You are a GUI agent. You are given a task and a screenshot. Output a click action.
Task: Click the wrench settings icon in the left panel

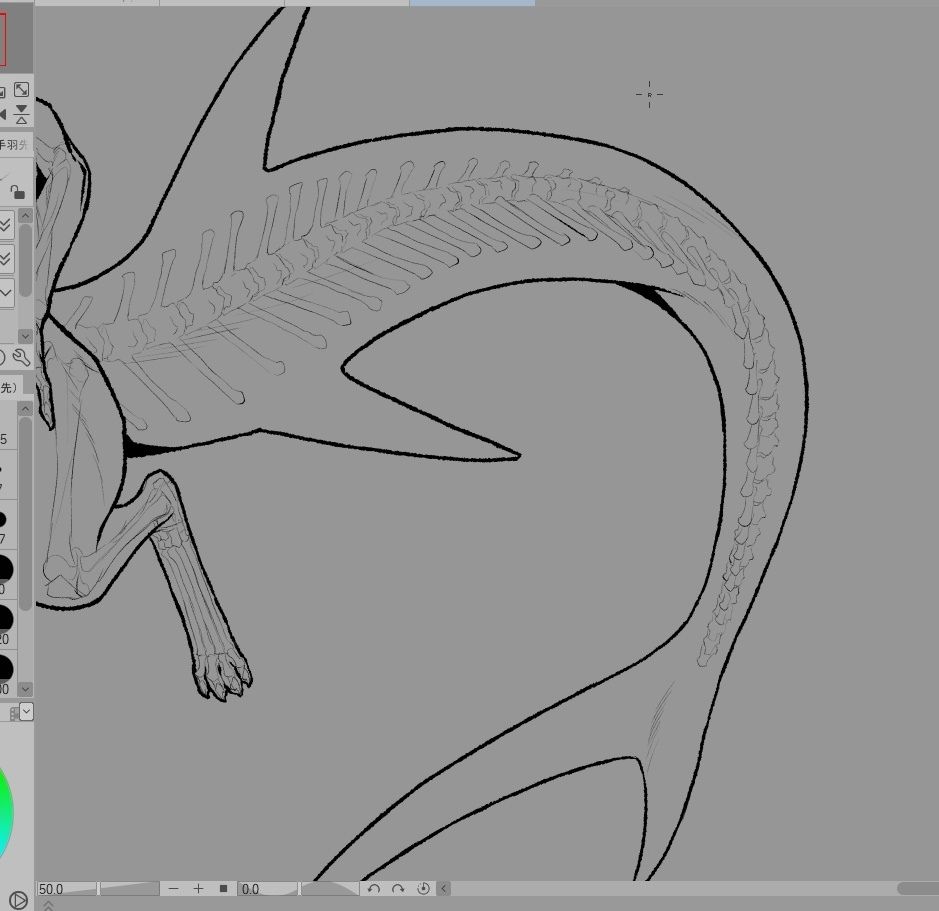point(21,358)
